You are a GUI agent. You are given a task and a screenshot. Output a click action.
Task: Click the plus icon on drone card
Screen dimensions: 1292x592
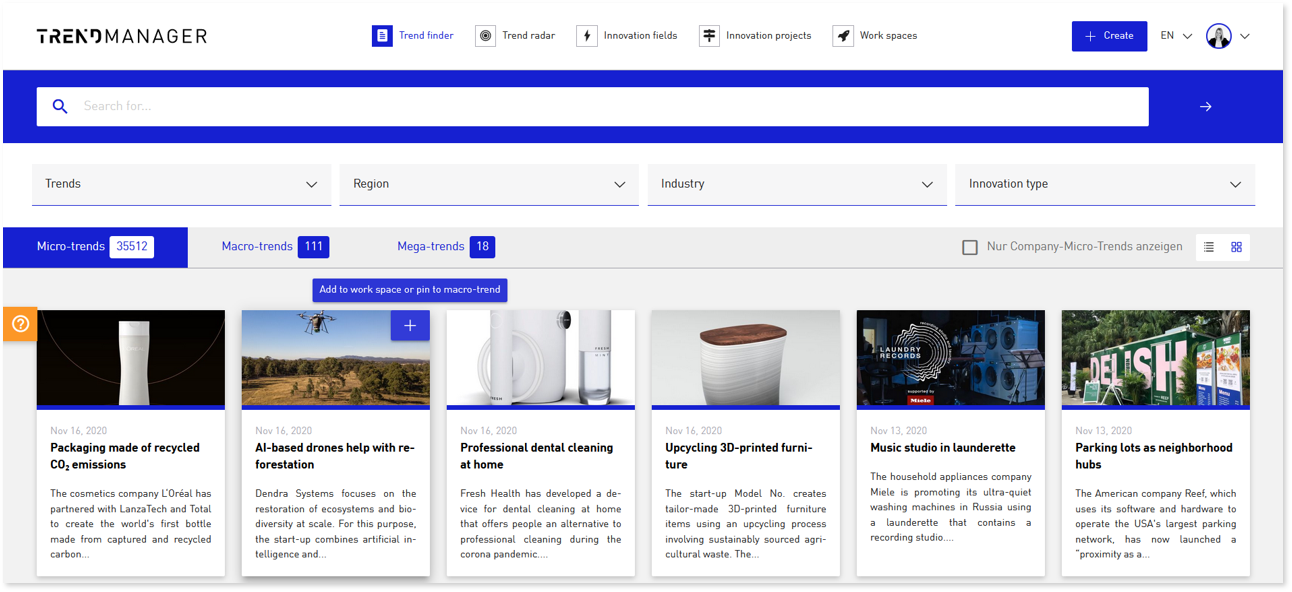tap(410, 326)
